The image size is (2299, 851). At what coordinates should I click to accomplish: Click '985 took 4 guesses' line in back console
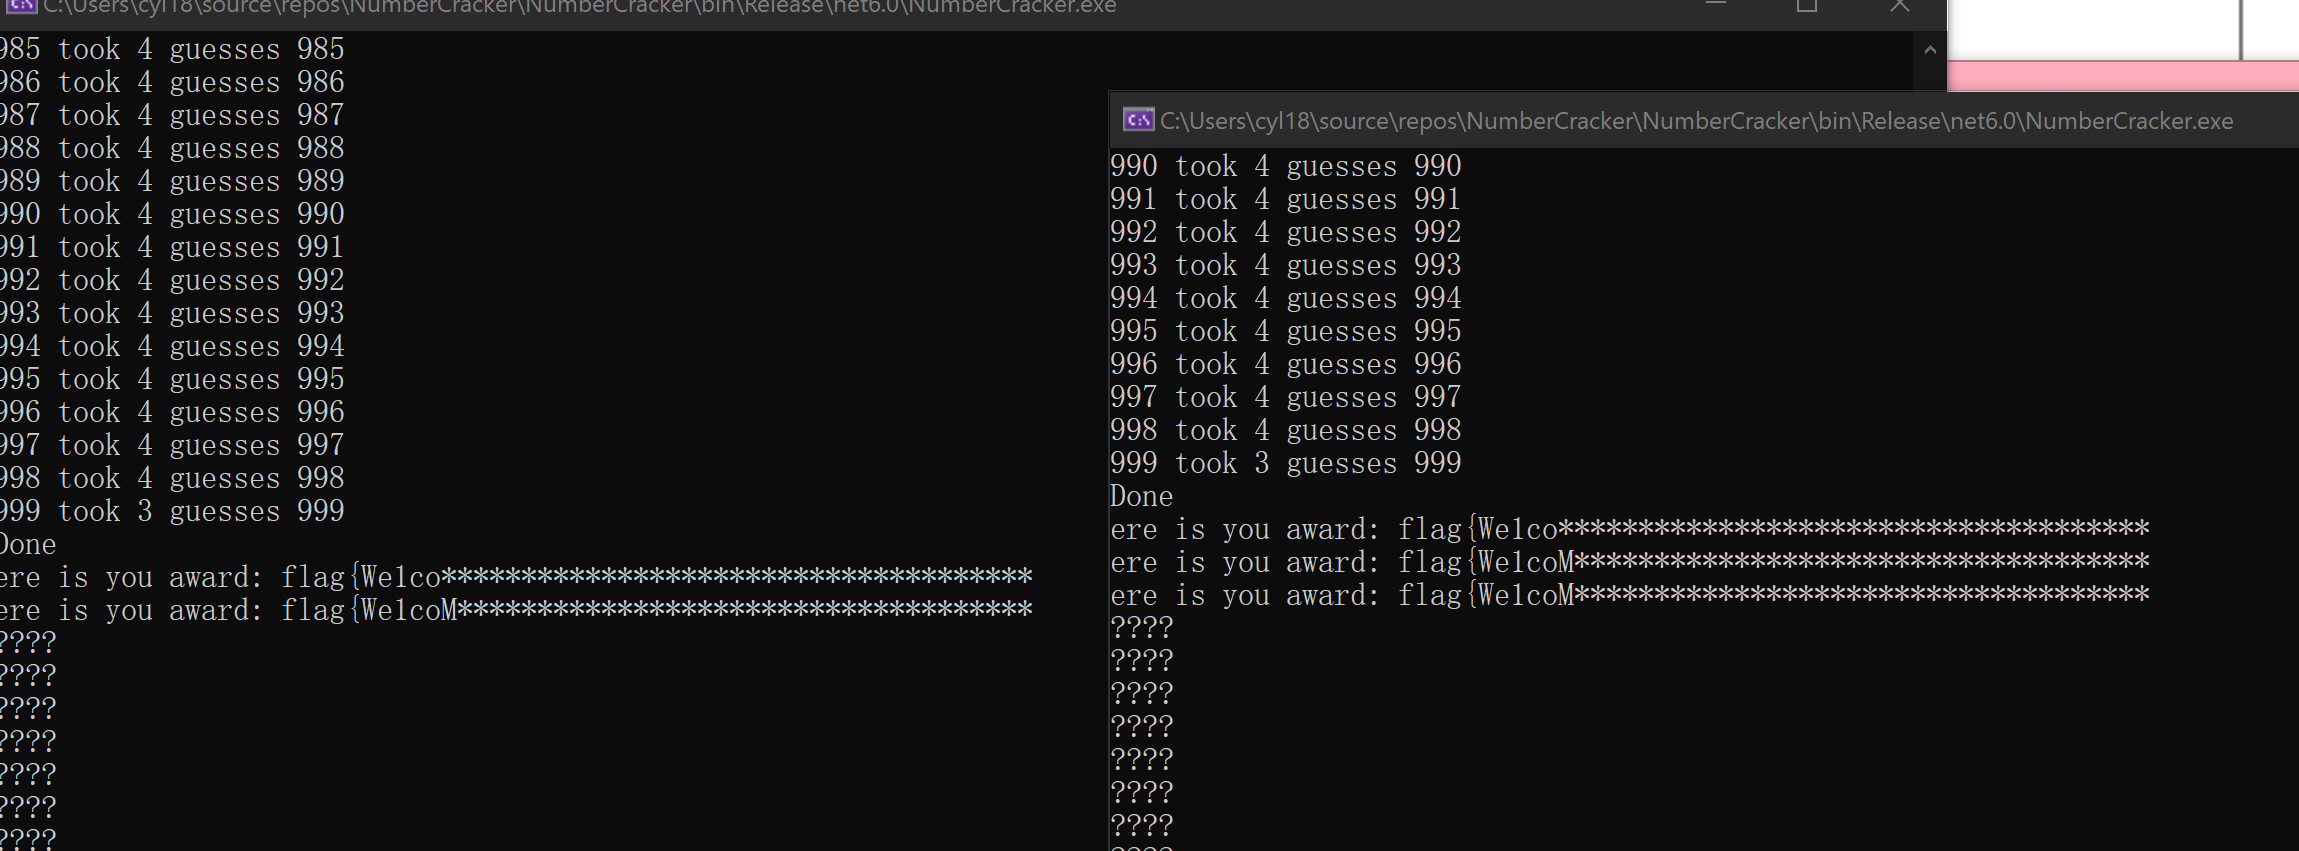pyautogui.click(x=172, y=50)
